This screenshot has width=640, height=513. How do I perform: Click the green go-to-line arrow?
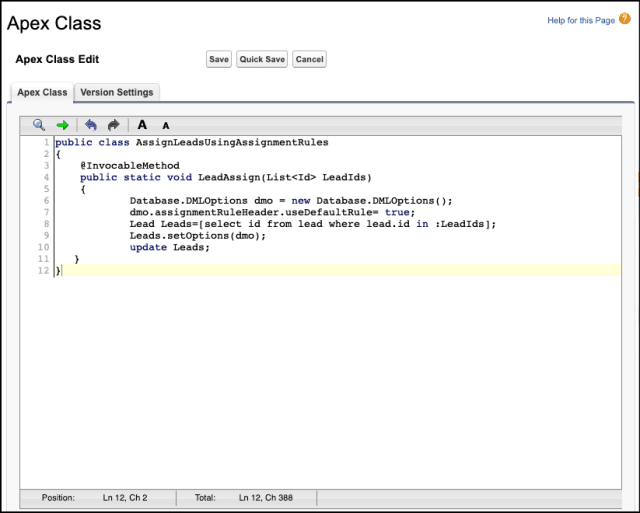point(62,125)
